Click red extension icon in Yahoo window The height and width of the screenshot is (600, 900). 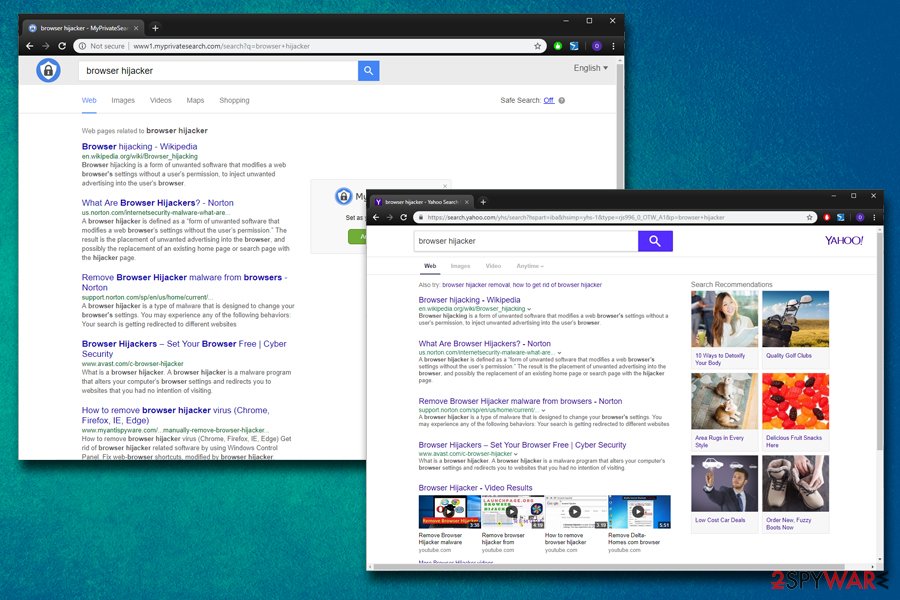tap(827, 218)
